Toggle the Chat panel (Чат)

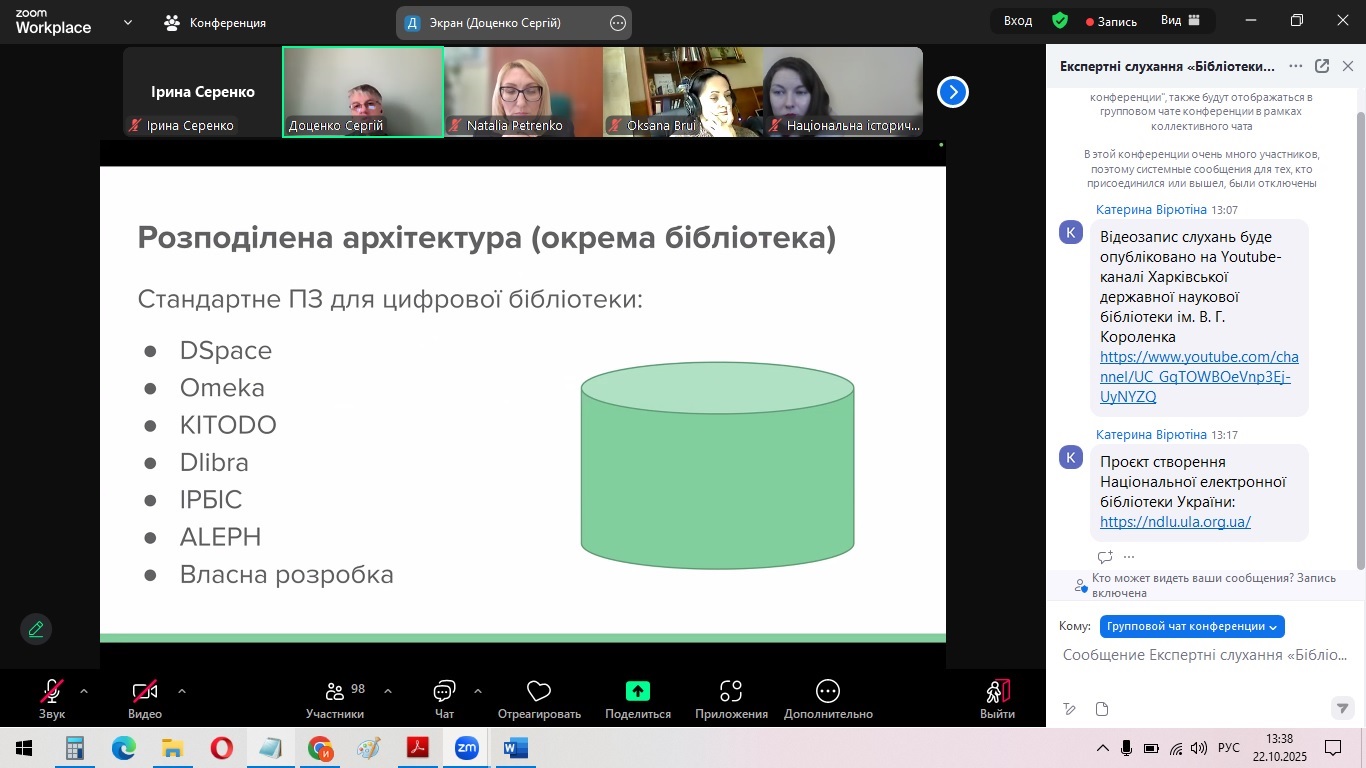(x=444, y=692)
